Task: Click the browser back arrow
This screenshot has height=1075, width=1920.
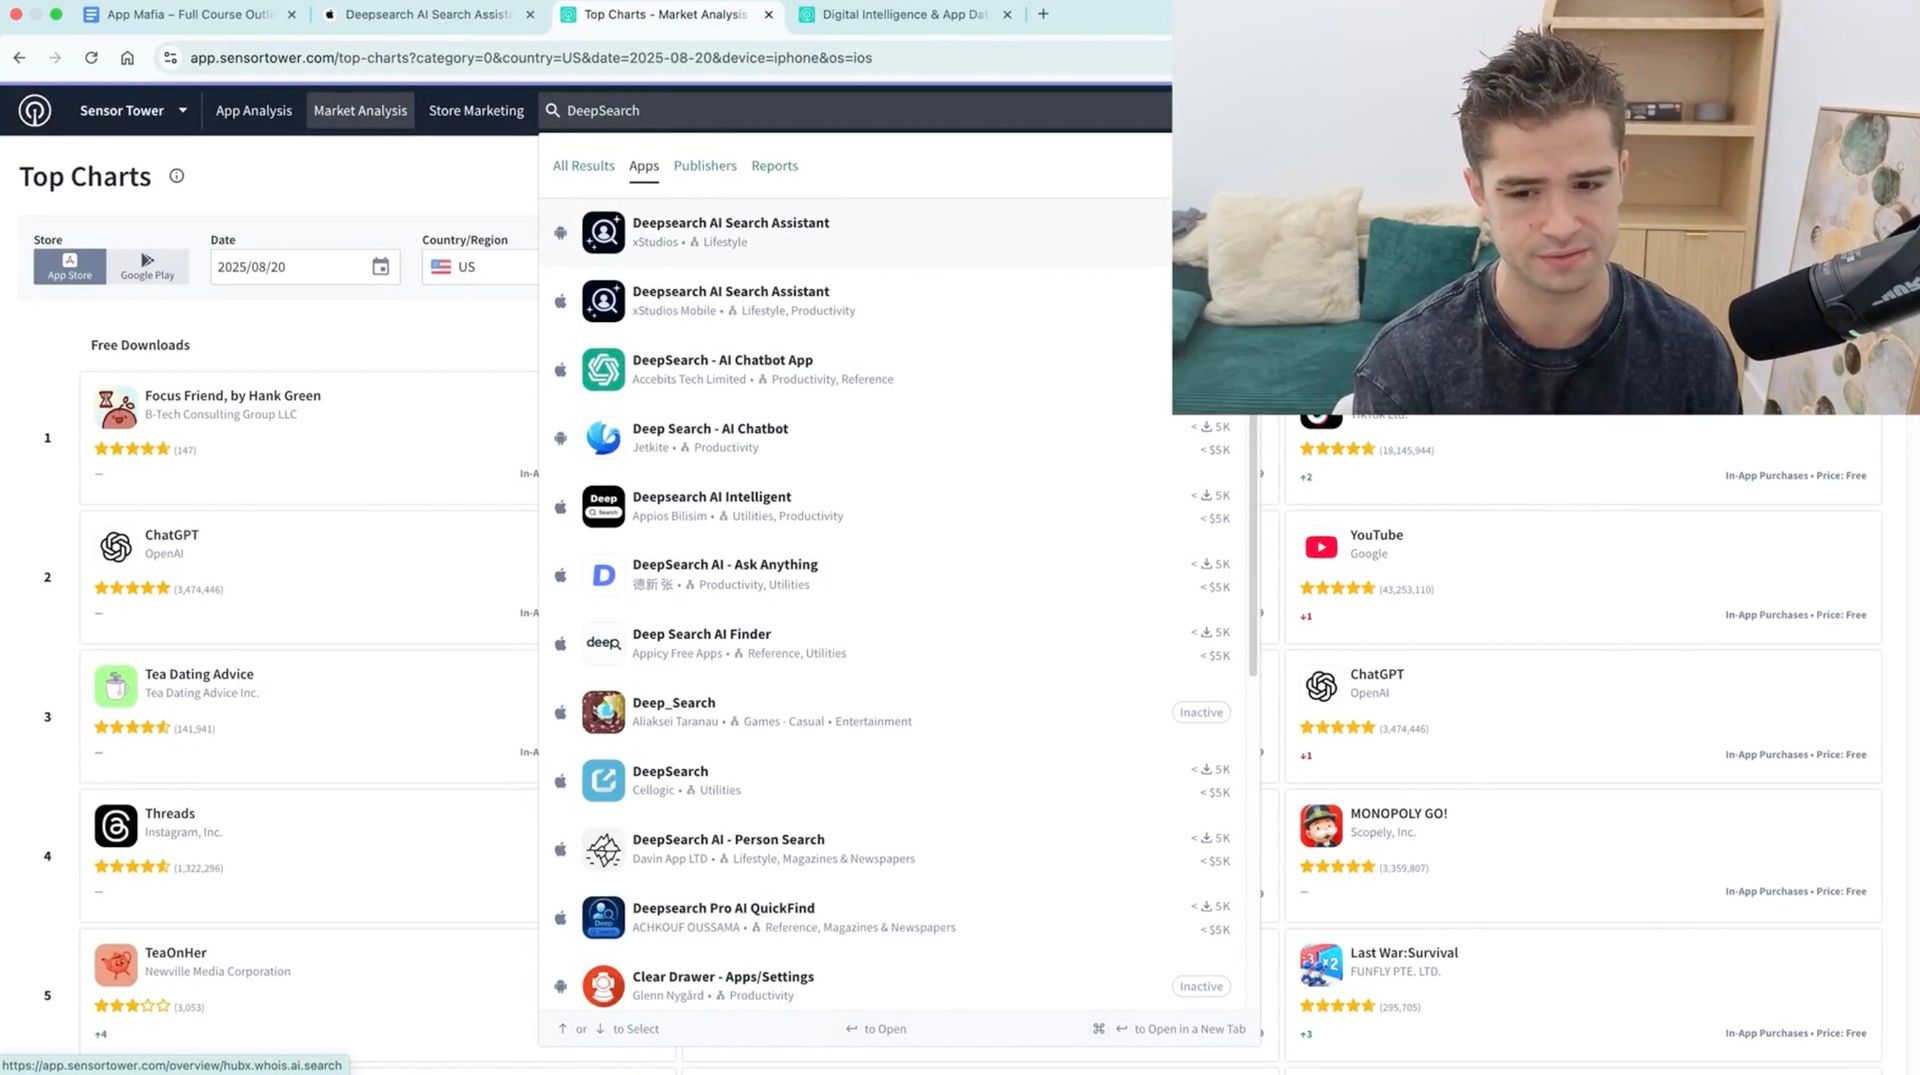Action: pyautogui.click(x=19, y=58)
